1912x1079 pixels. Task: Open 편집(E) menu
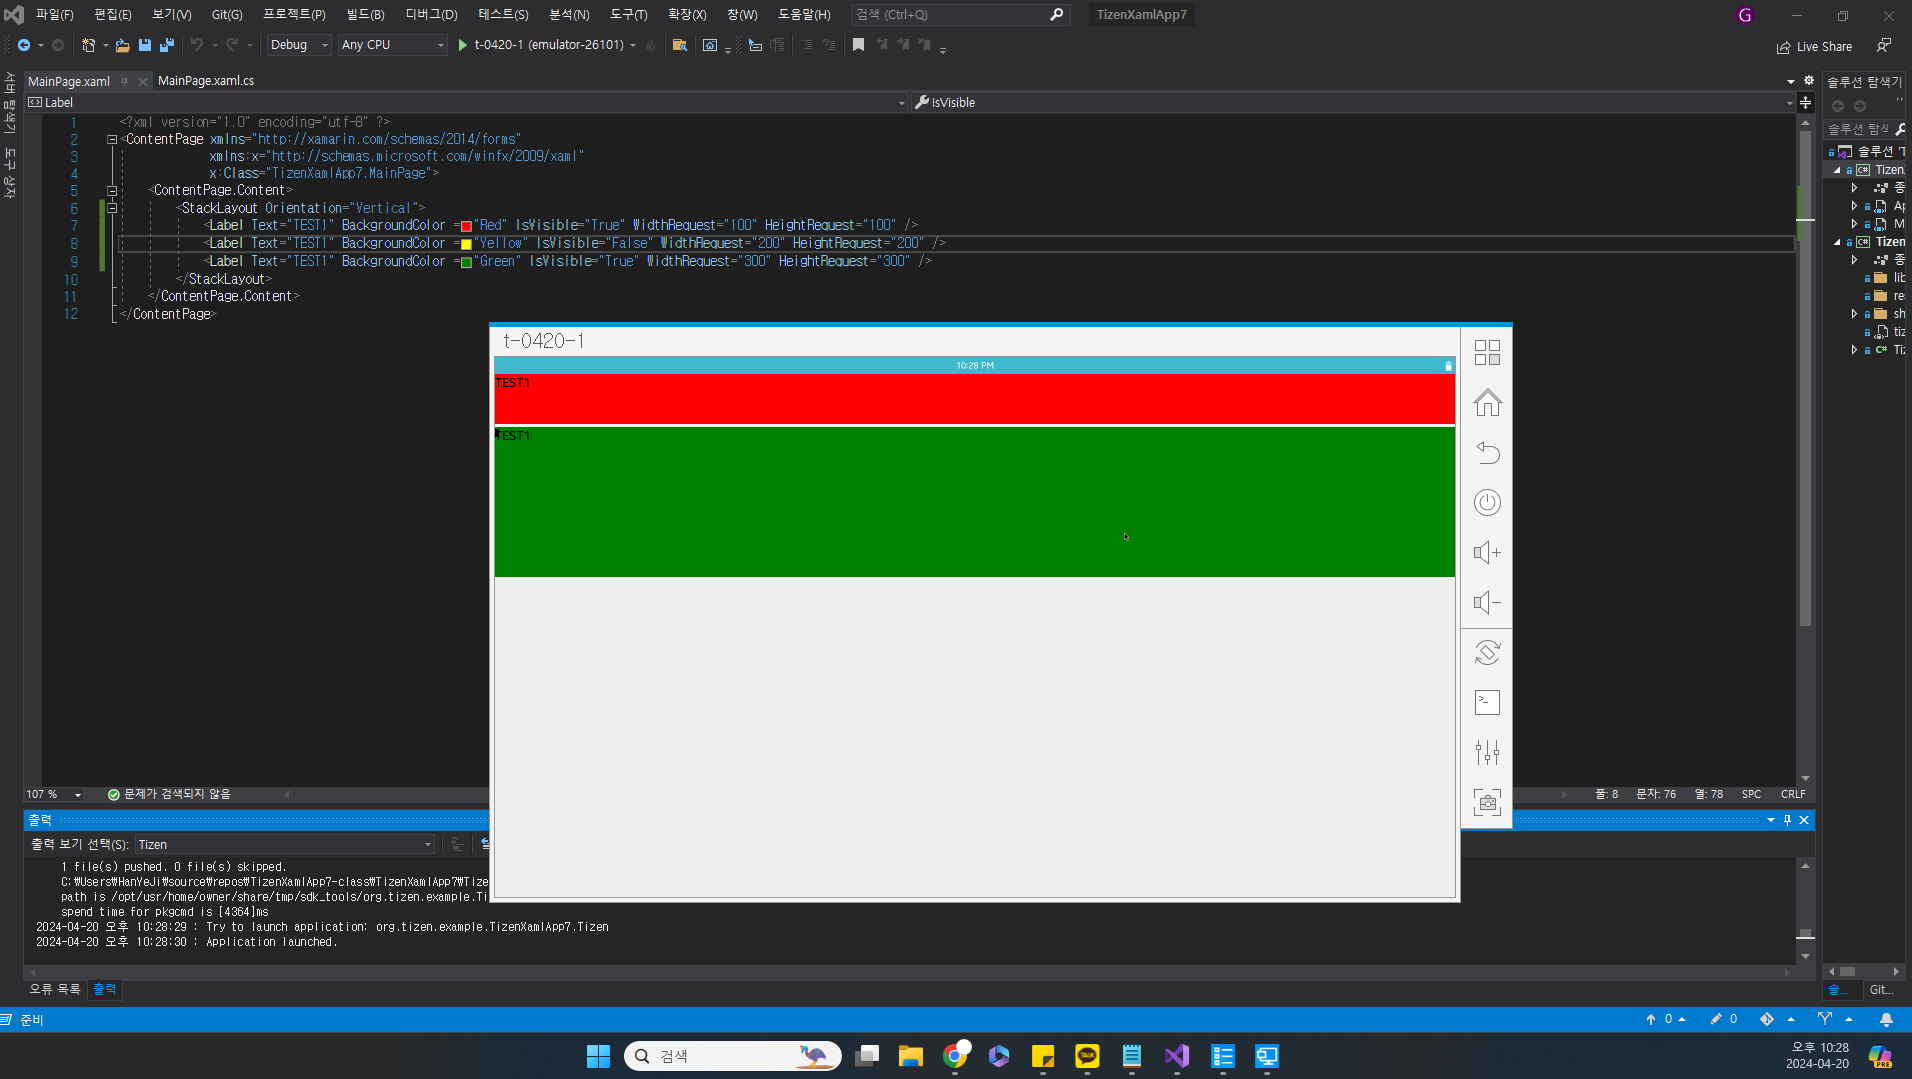[x=113, y=15]
